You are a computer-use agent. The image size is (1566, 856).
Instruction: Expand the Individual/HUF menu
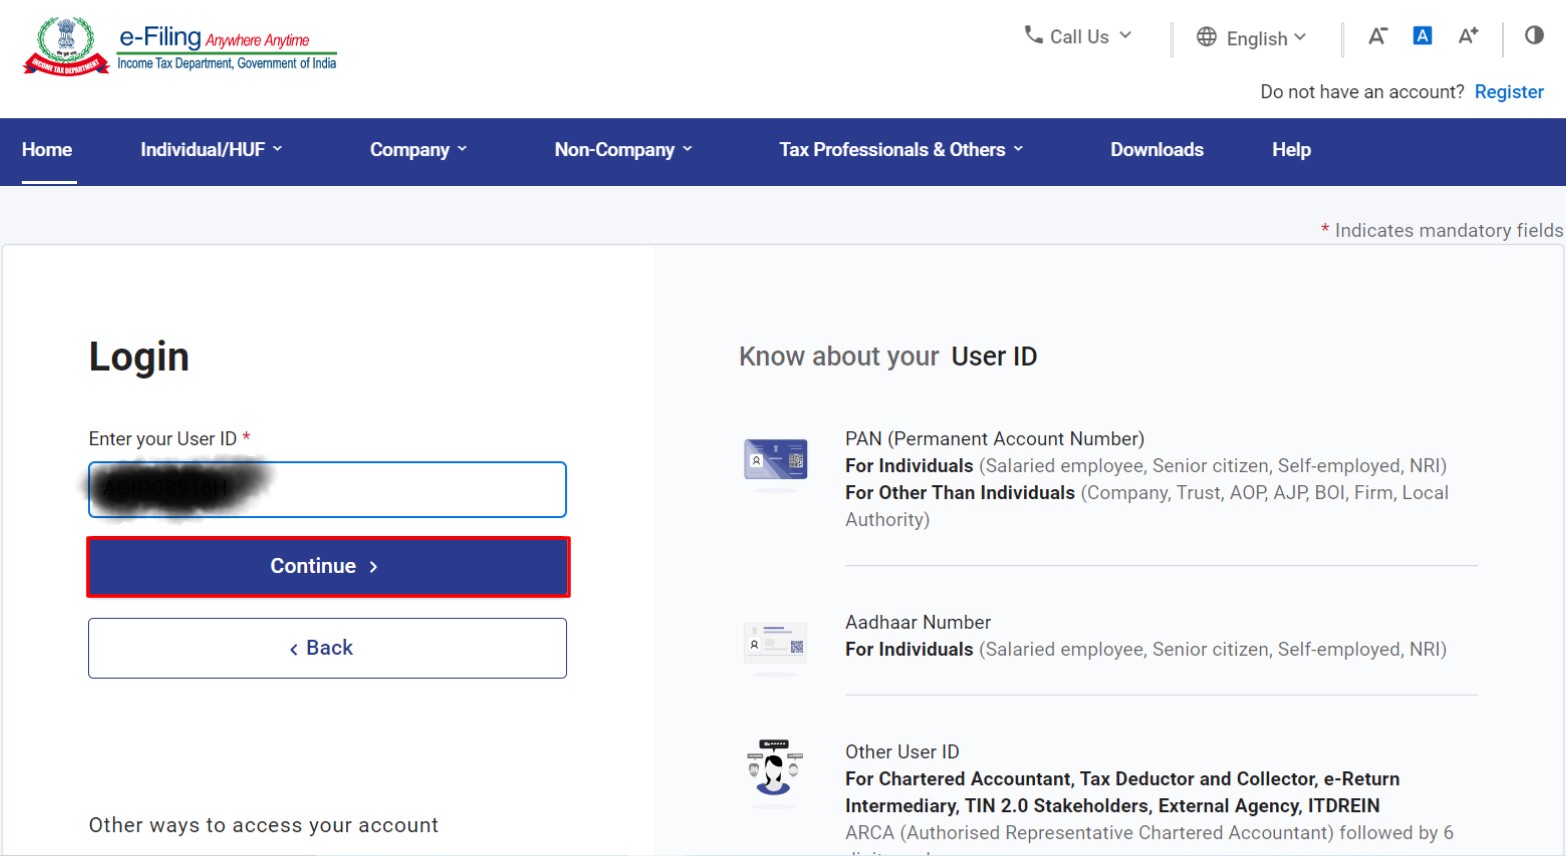pos(211,150)
